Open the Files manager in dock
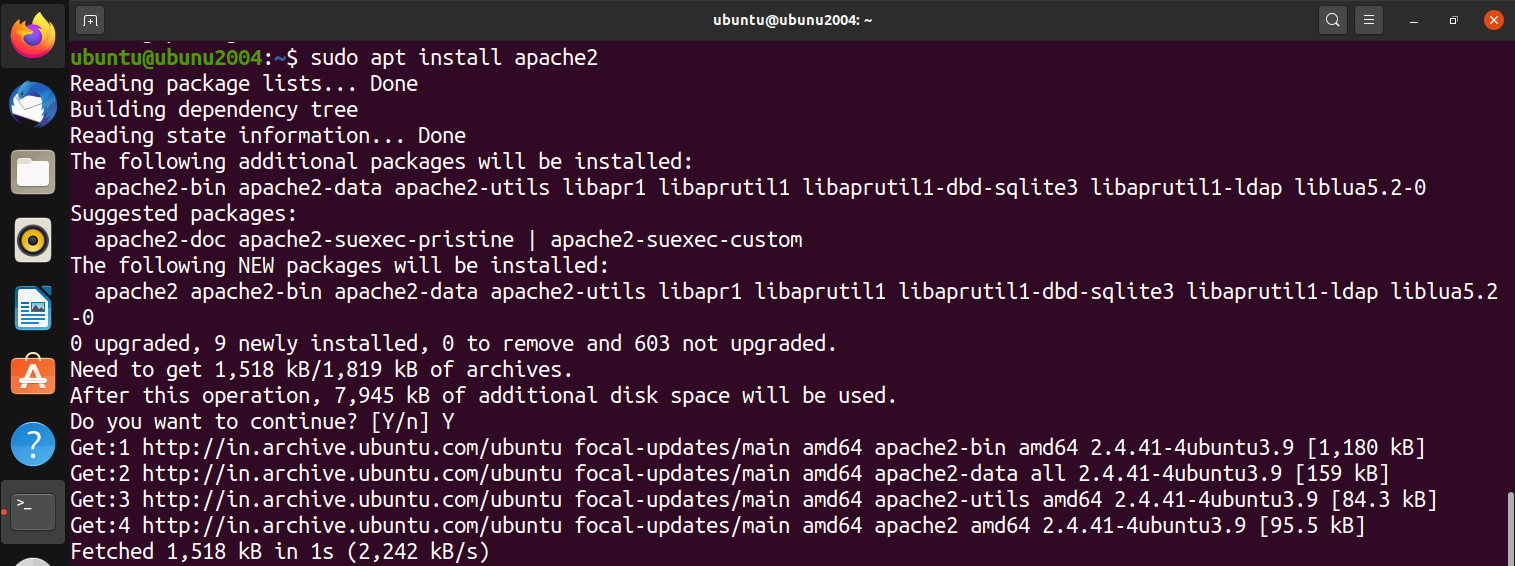Viewport: 1515px width, 566px height. click(x=33, y=173)
